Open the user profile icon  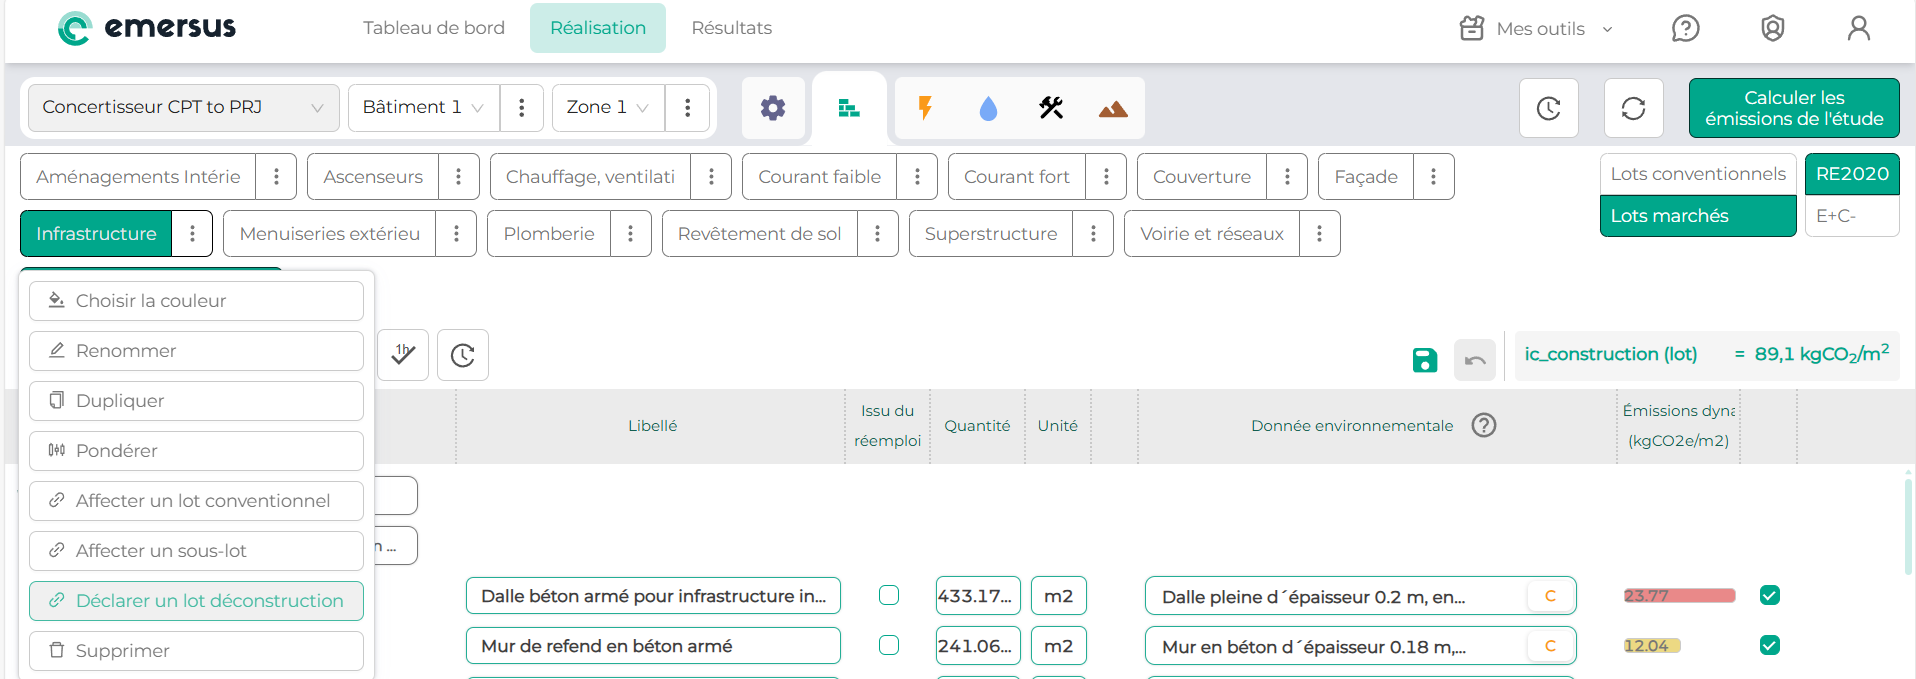[x=1859, y=28]
